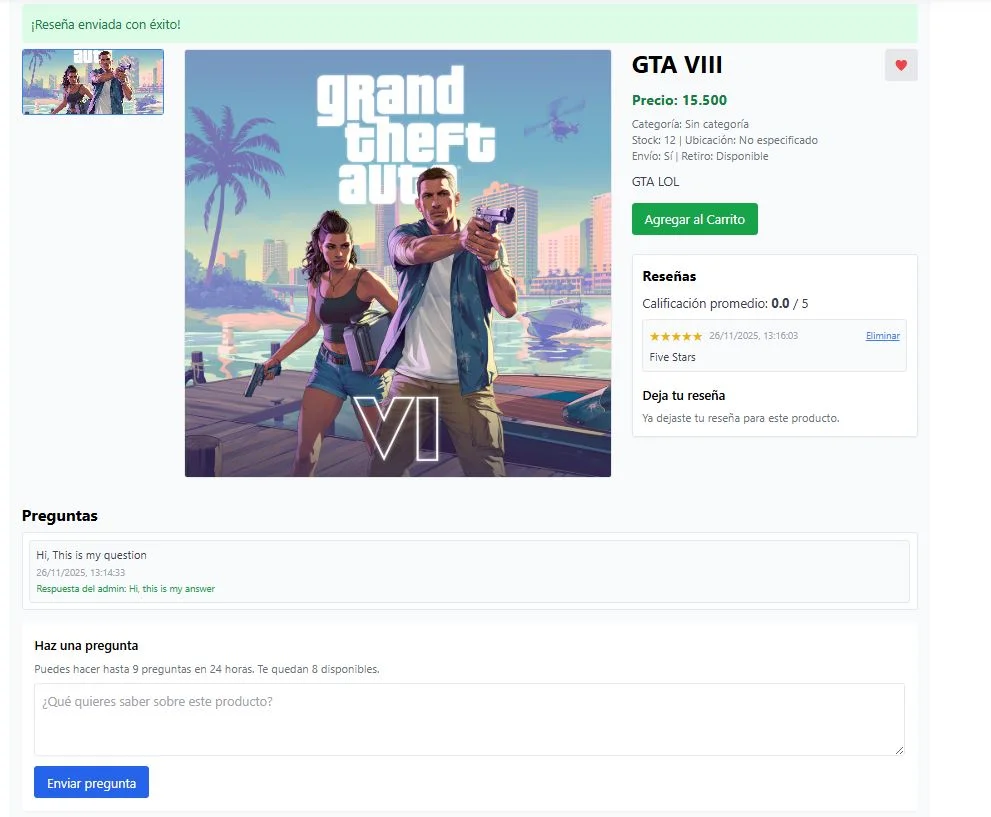Click the Five Stars review text
This screenshot has height=817, width=991.
pos(672,357)
